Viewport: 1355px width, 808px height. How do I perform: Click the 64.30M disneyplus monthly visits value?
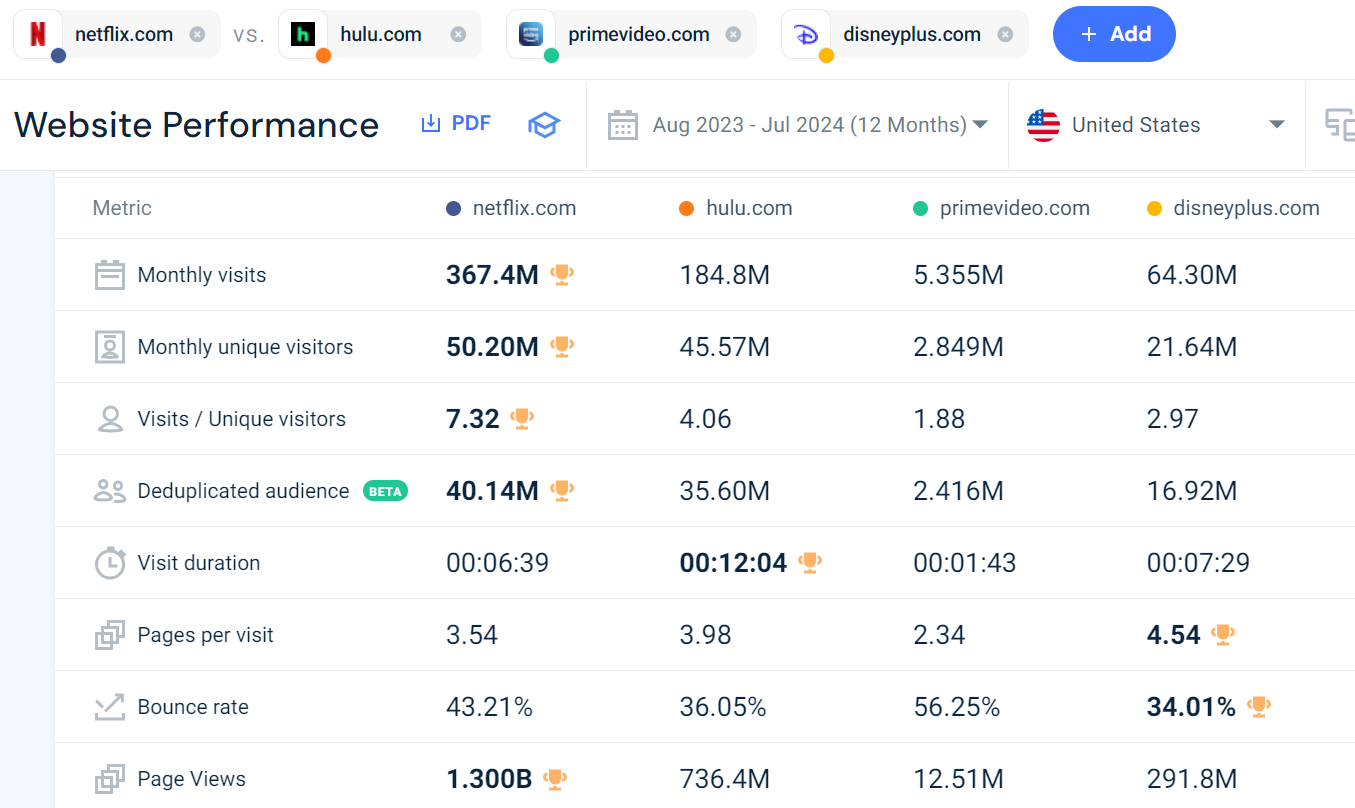(1192, 275)
